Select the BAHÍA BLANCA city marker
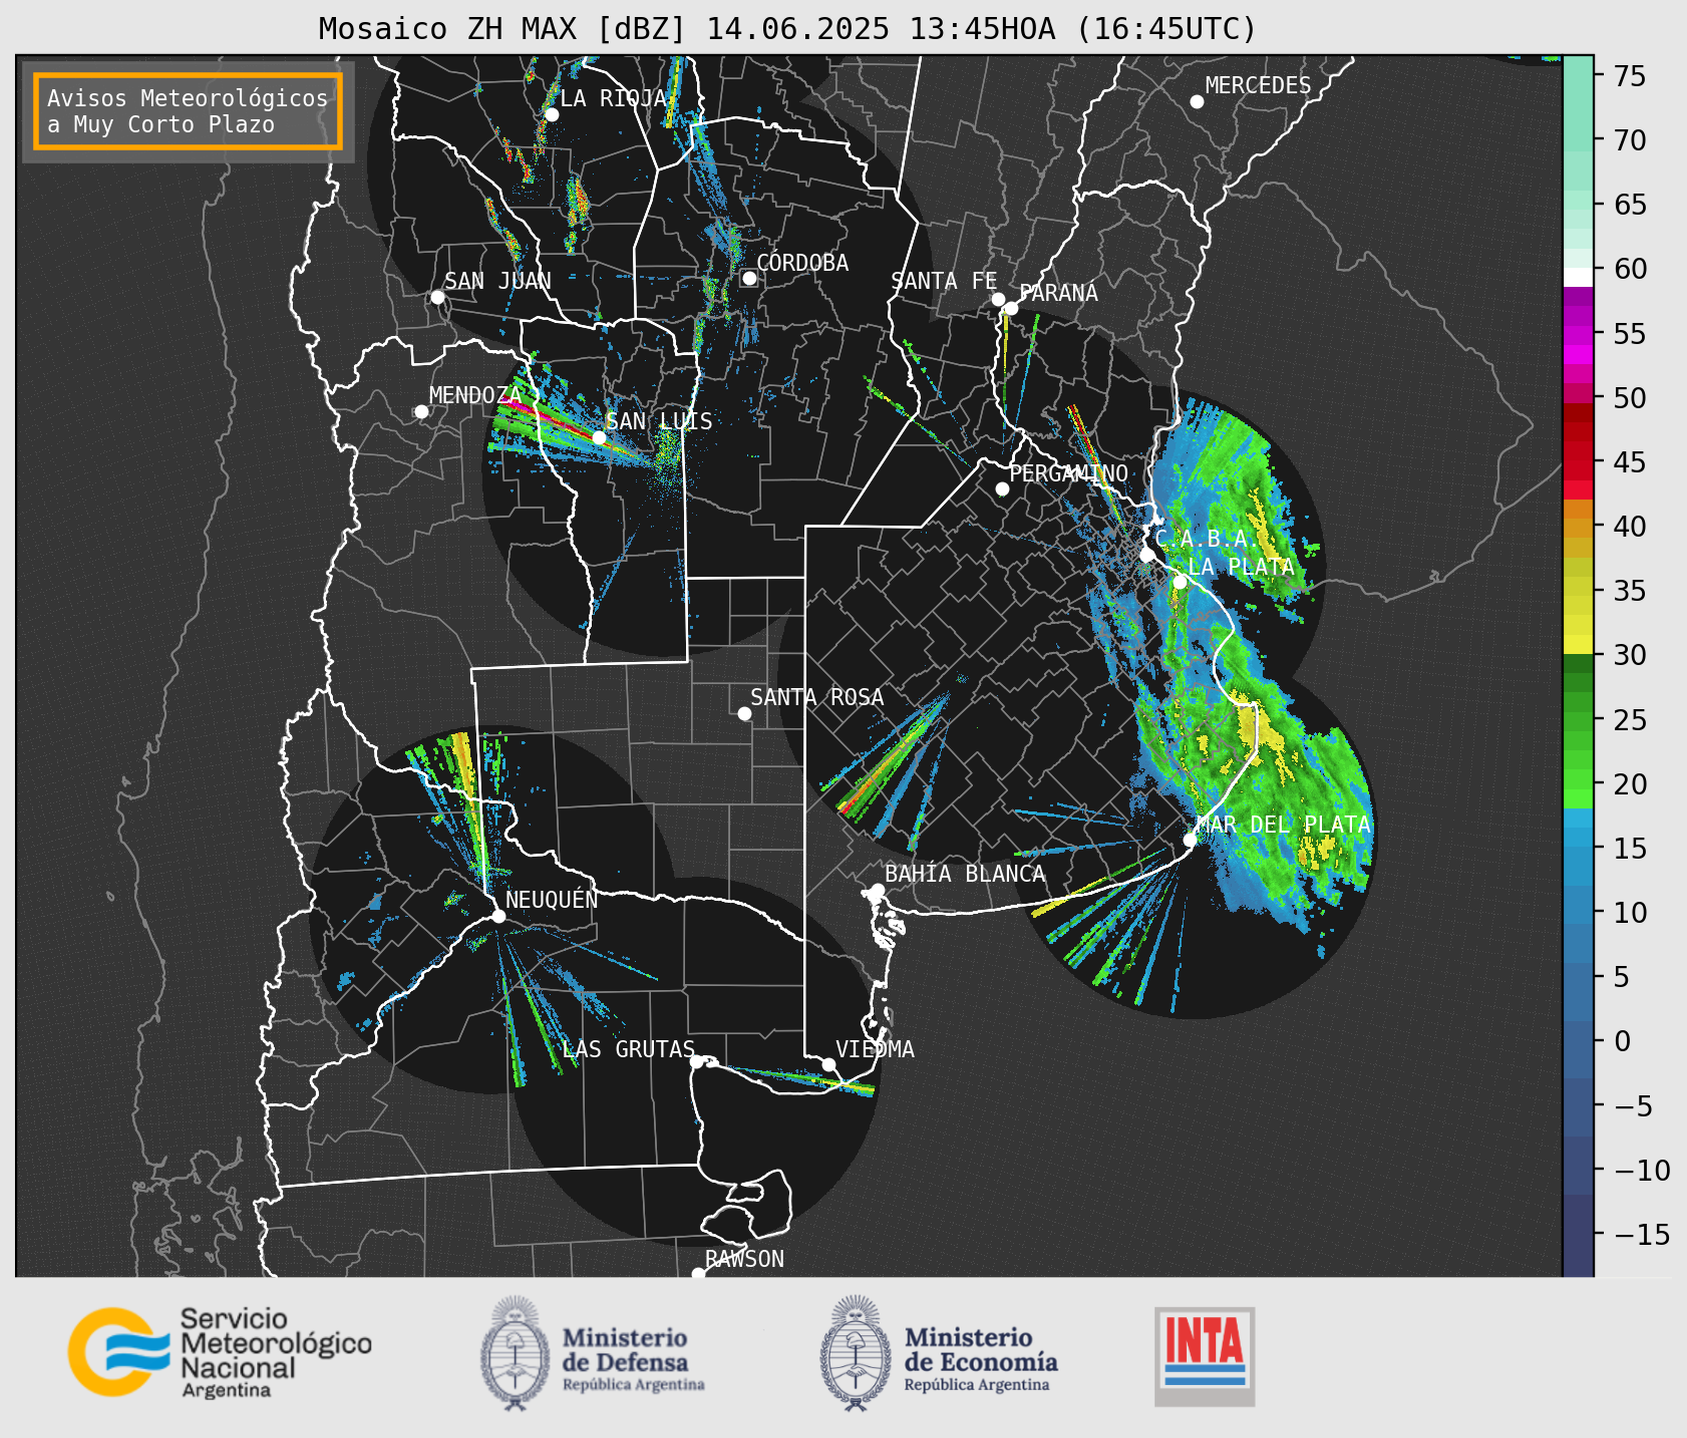This screenshot has height=1438, width=1687. click(877, 890)
